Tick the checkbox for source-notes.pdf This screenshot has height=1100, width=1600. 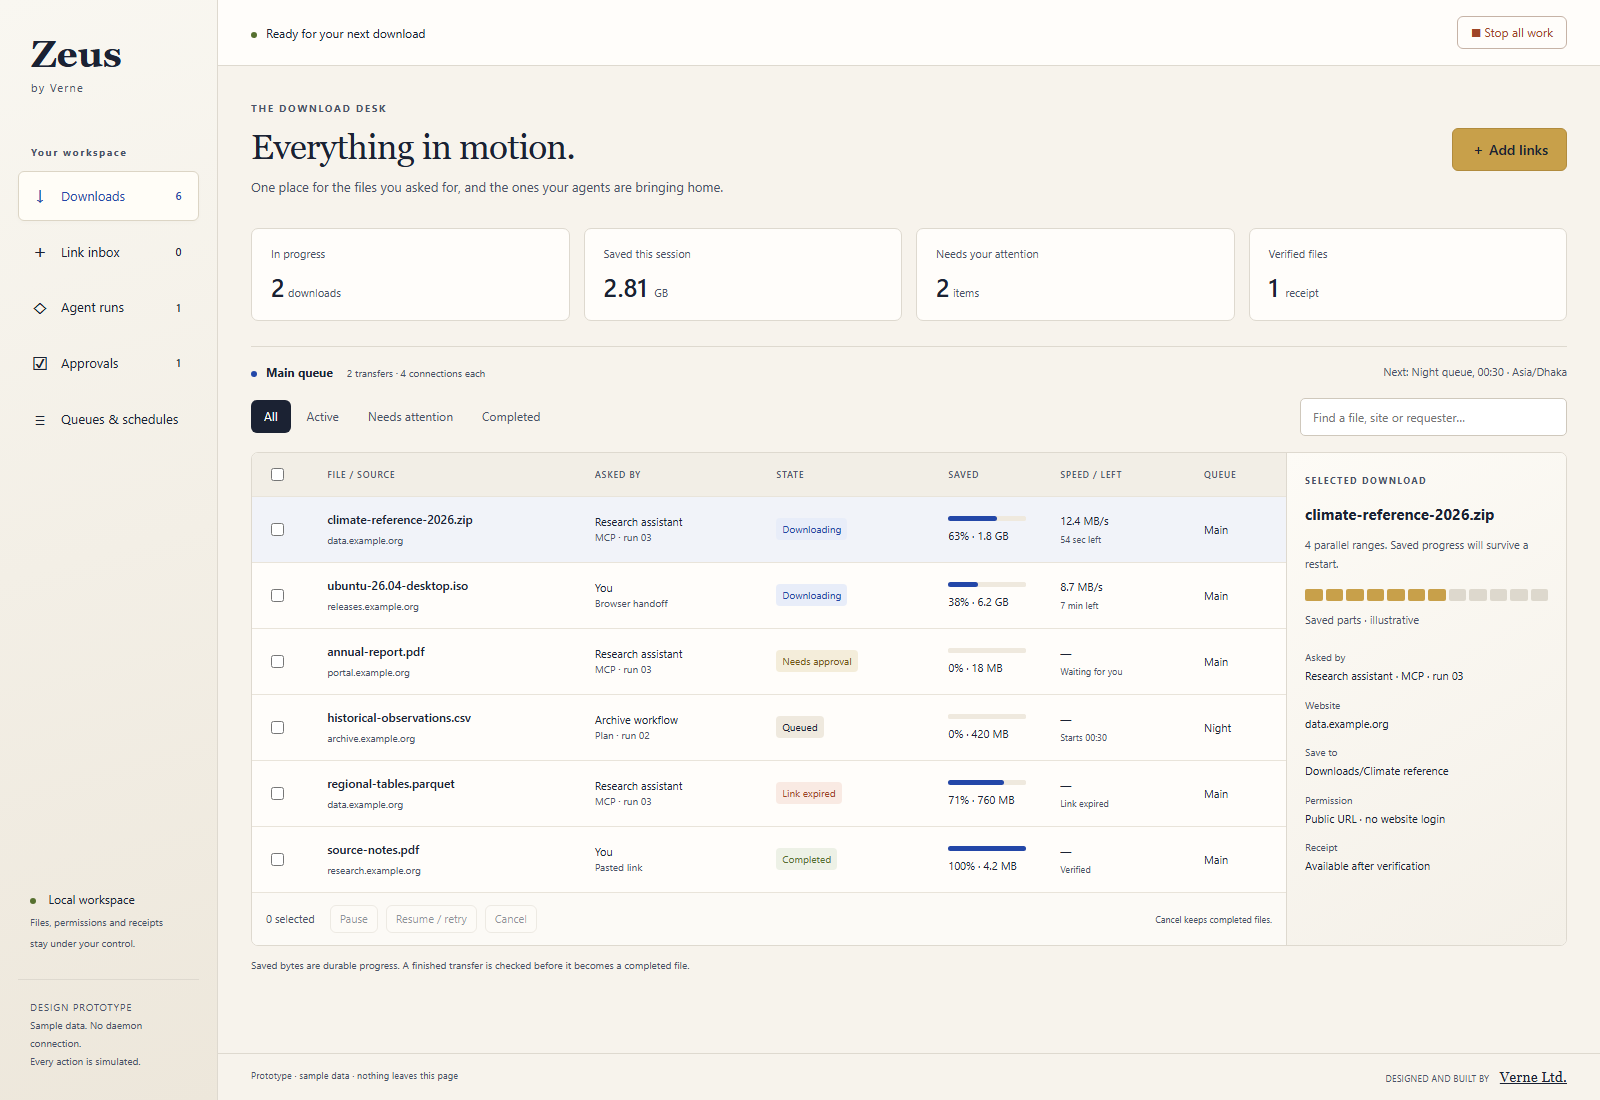pyautogui.click(x=277, y=859)
